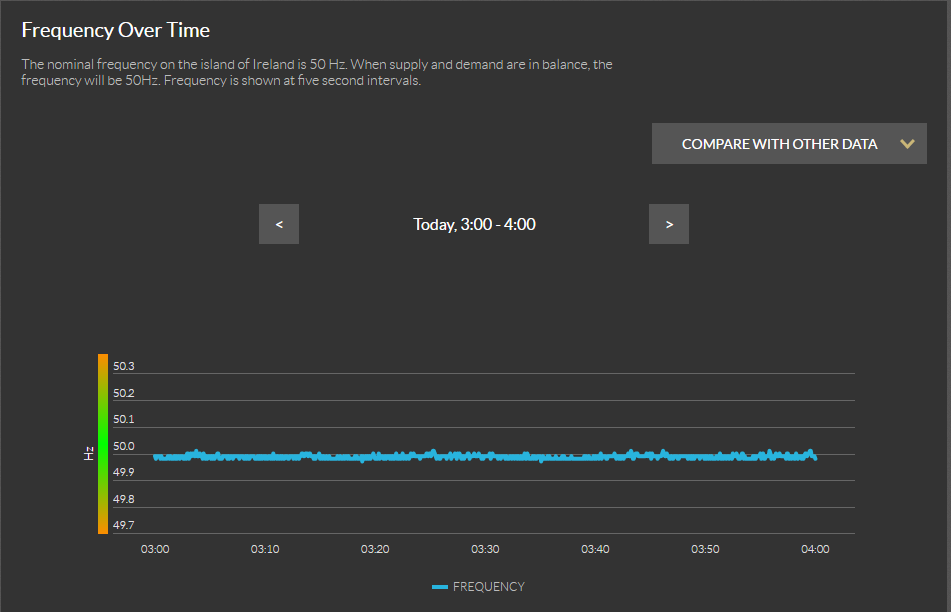Click the 03:10 x-axis time label

tap(265, 549)
